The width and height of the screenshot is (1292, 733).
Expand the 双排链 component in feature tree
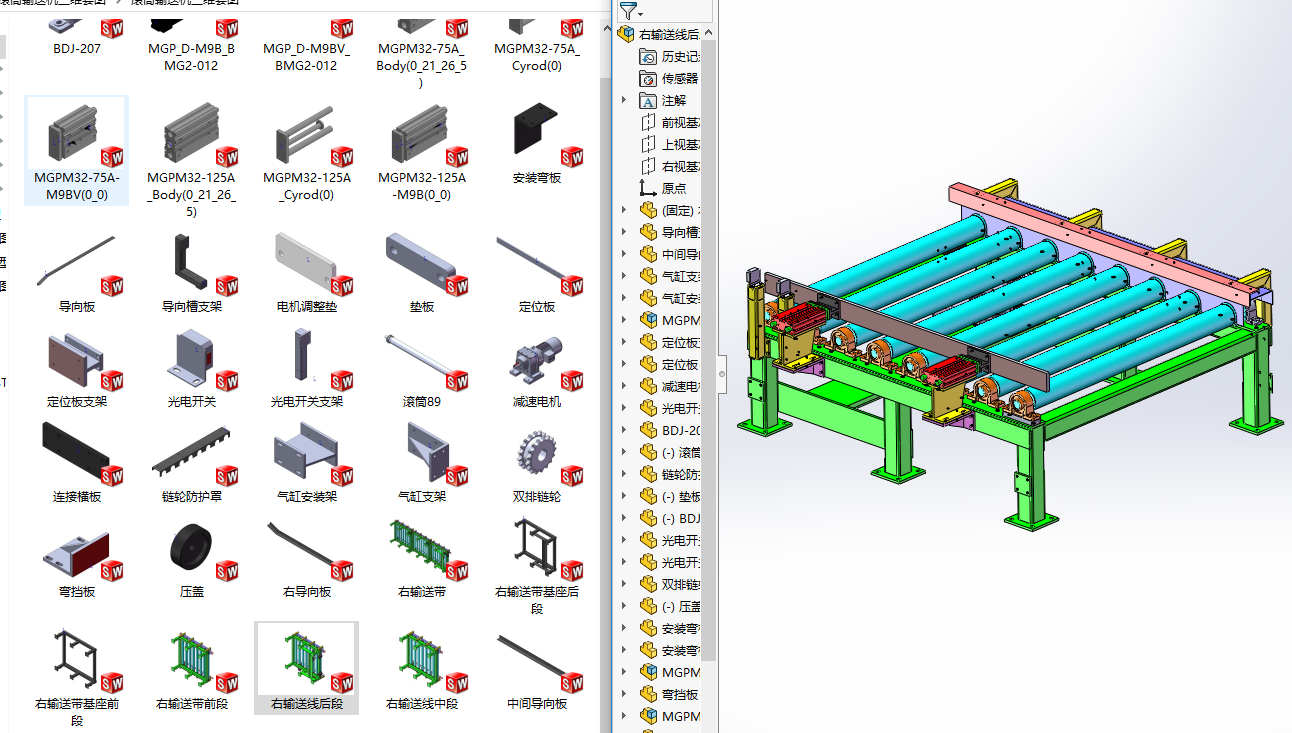click(624, 584)
